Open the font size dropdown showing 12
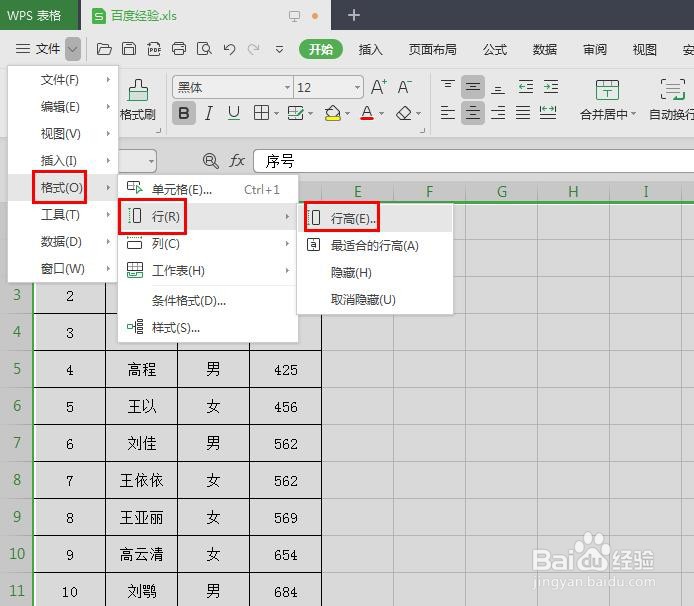This screenshot has width=694, height=606. [x=357, y=87]
